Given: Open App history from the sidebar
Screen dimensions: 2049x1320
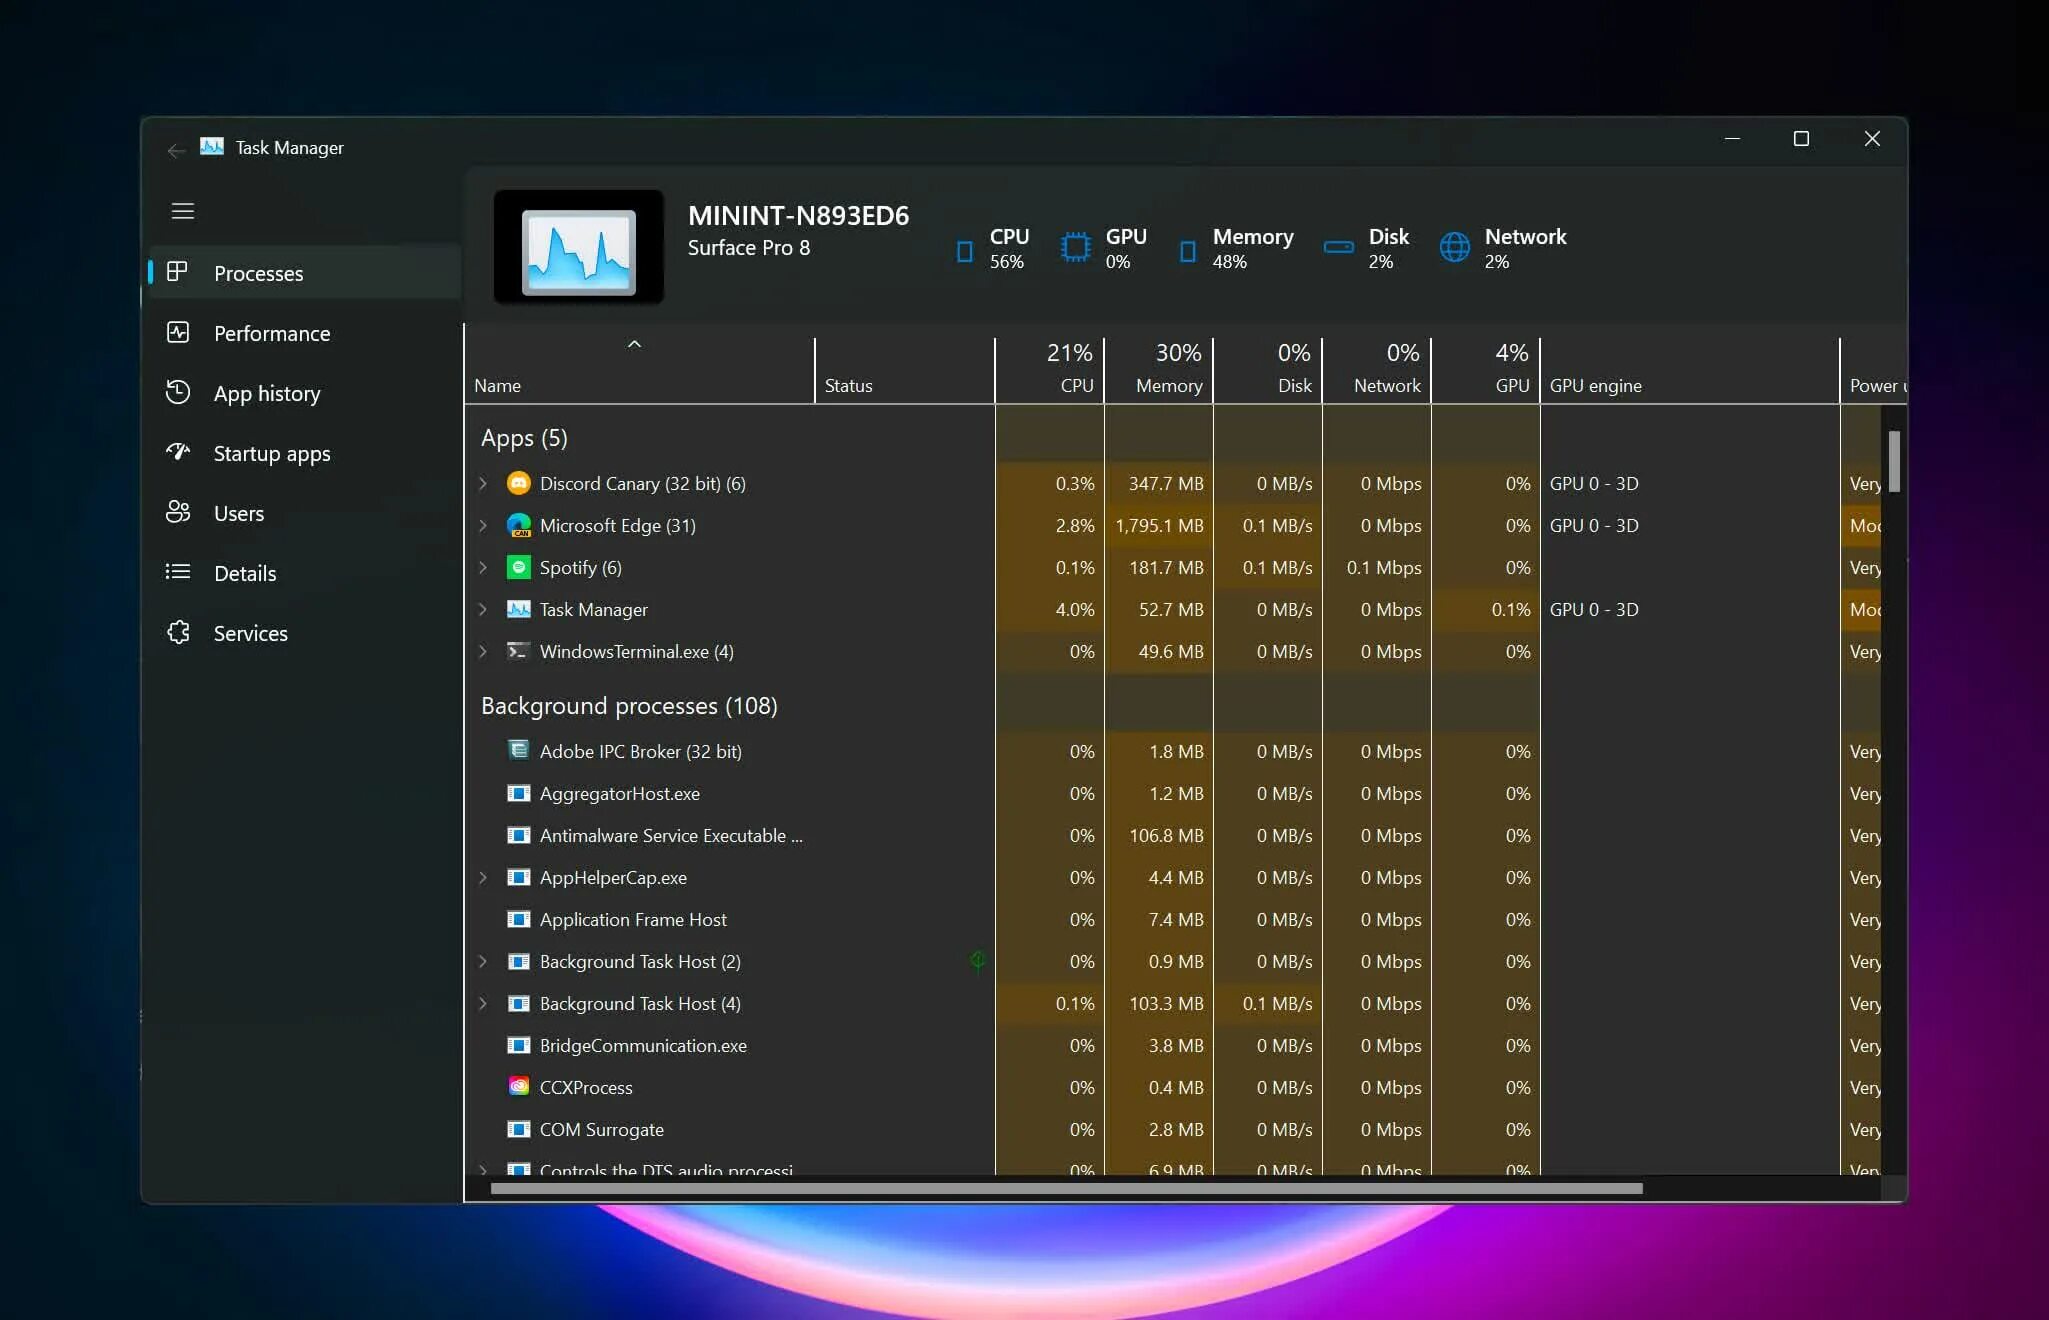Looking at the screenshot, I should [x=266, y=393].
